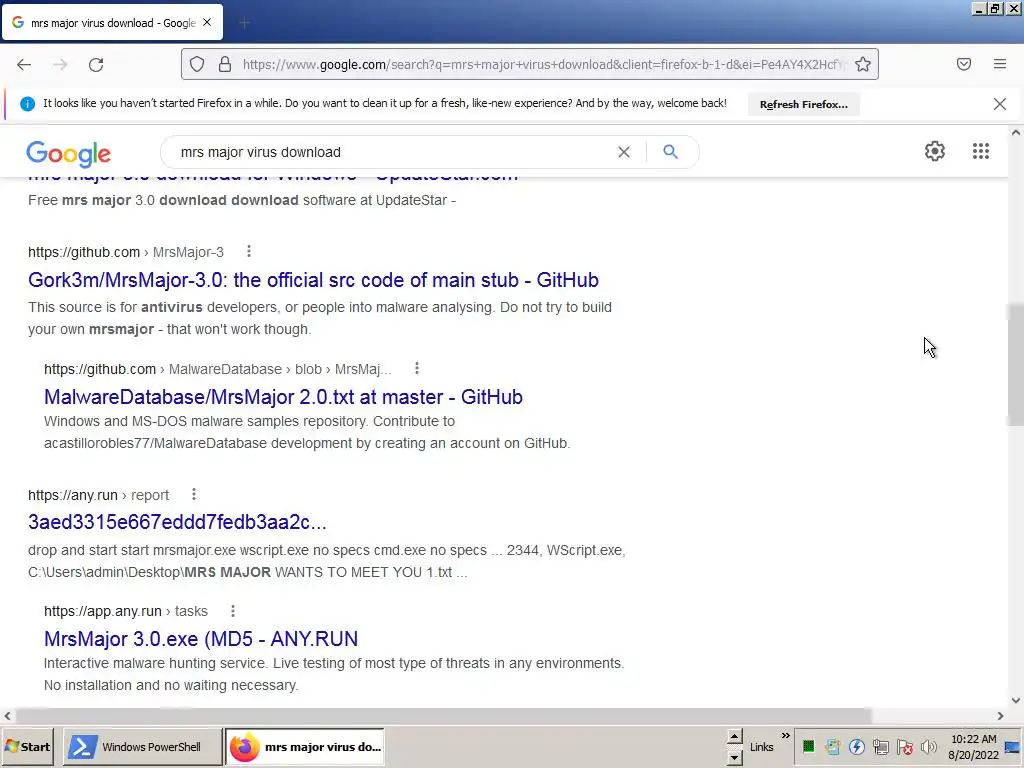
Task: Open the Windows Start menu
Action: point(27,746)
